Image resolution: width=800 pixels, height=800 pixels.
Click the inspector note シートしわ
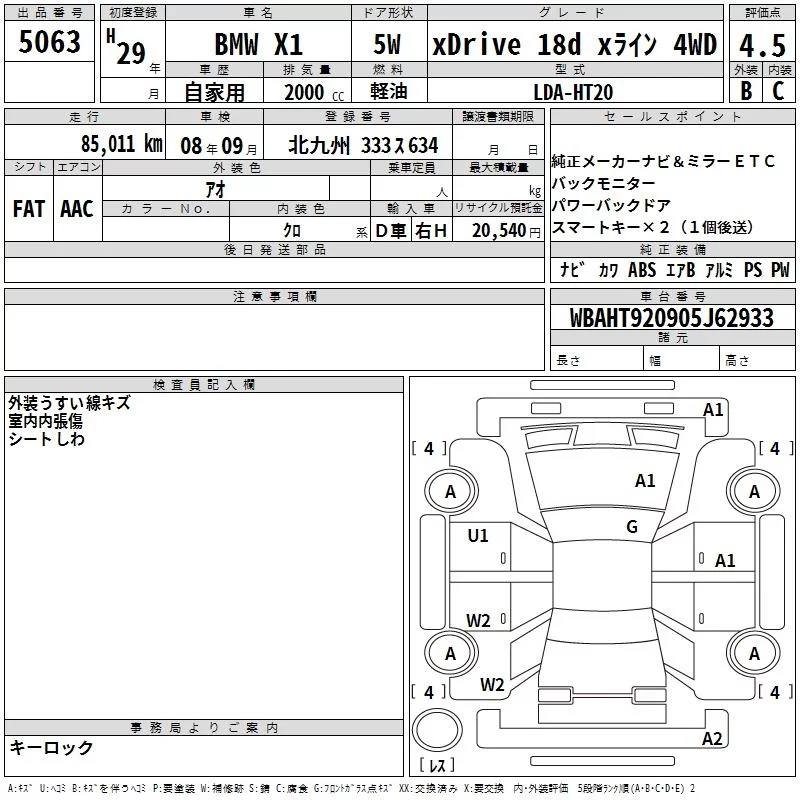(x=46, y=439)
